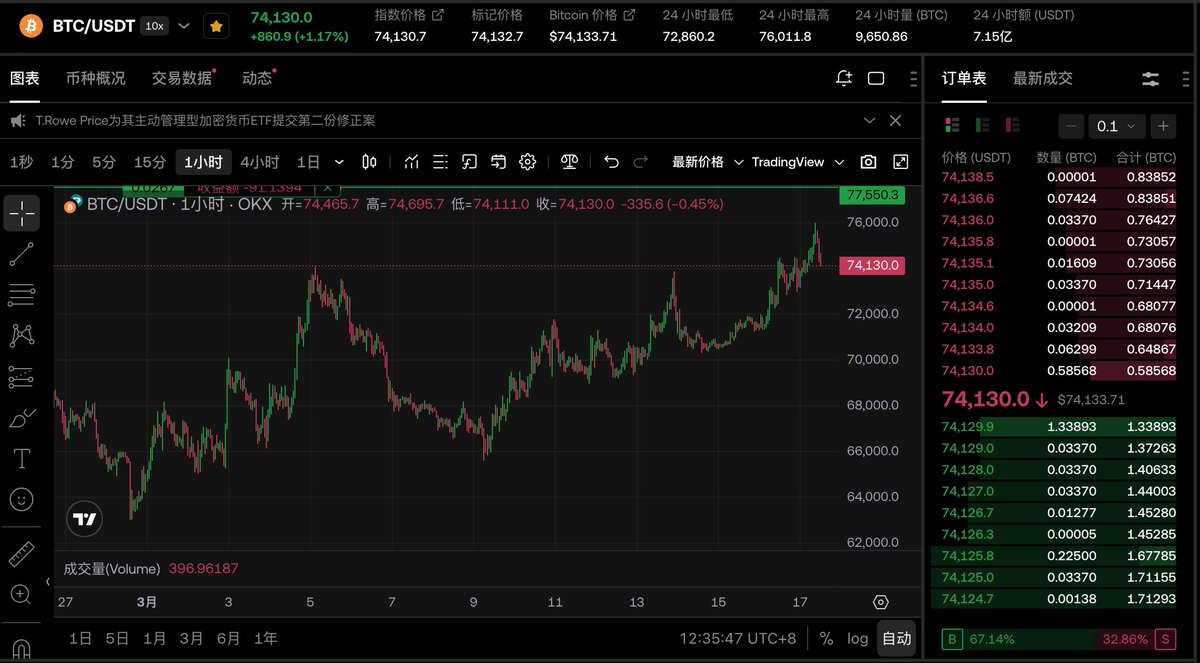Select the text annotation tool

tap(22, 458)
